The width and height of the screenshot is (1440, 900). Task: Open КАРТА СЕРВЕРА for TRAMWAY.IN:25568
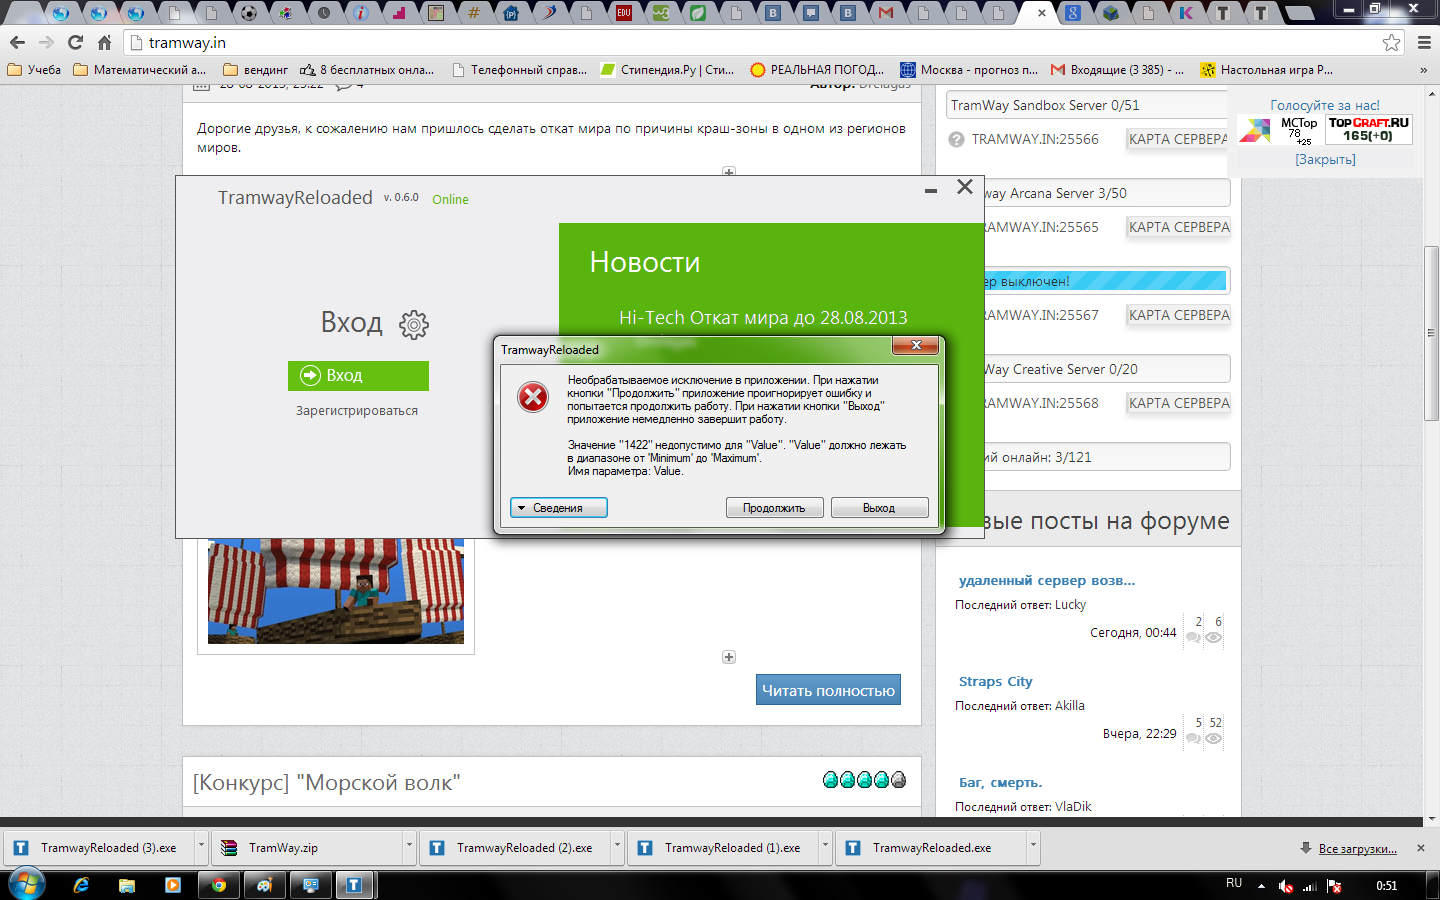tap(1179, 404)
